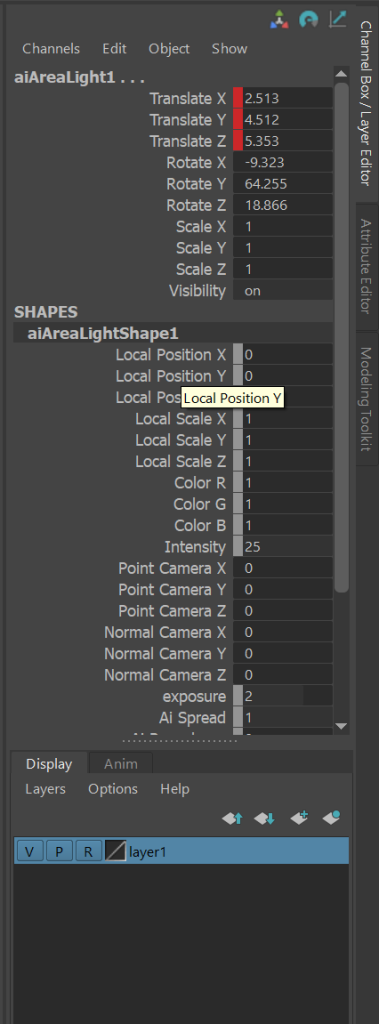Click the hyperbolic graph toggle icon
Image resolution: width=379 pixels, height=1024 pixels.
click(x=338, y=19)
